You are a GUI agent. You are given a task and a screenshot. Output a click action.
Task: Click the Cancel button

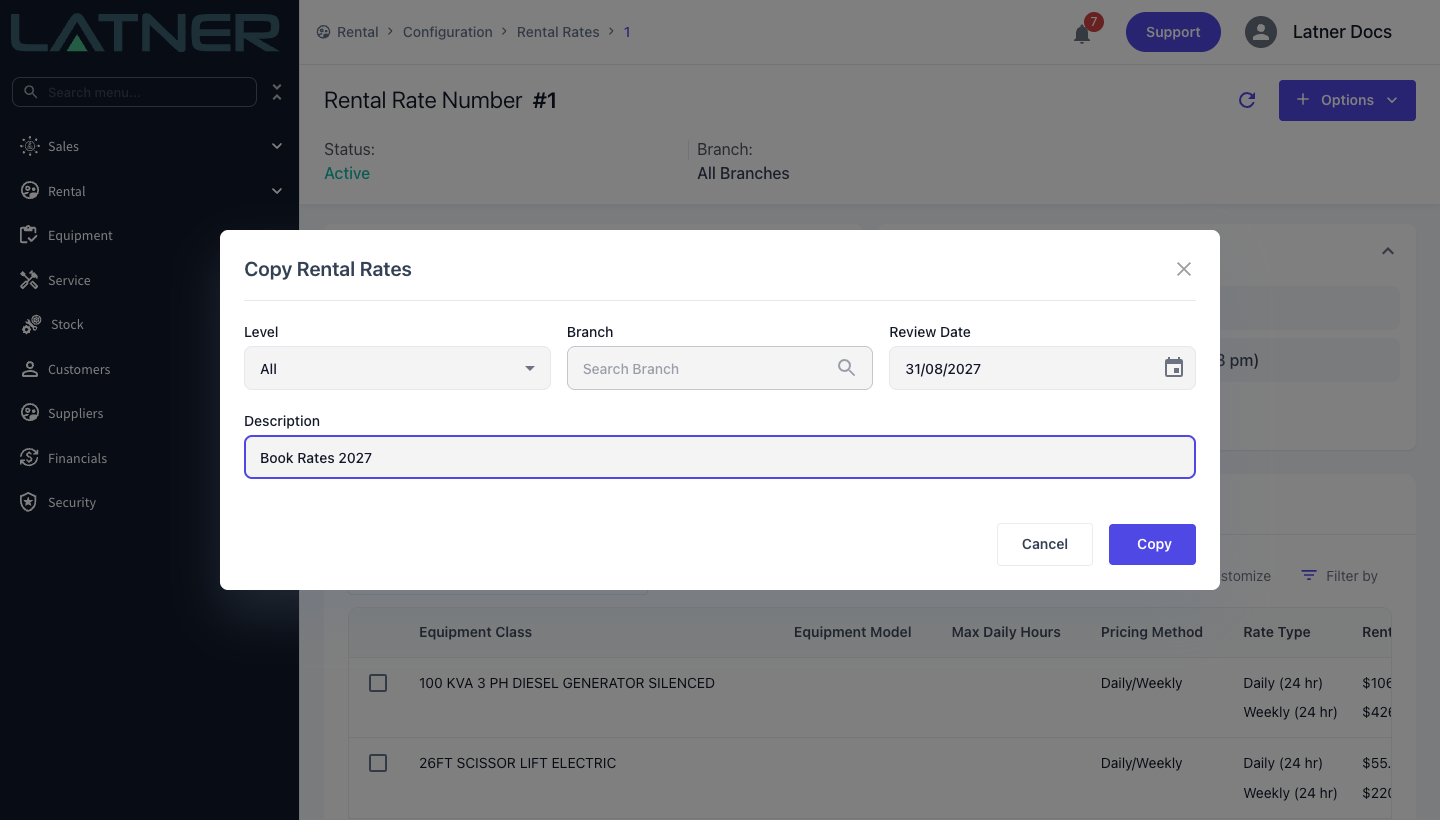coord(1044,544)
